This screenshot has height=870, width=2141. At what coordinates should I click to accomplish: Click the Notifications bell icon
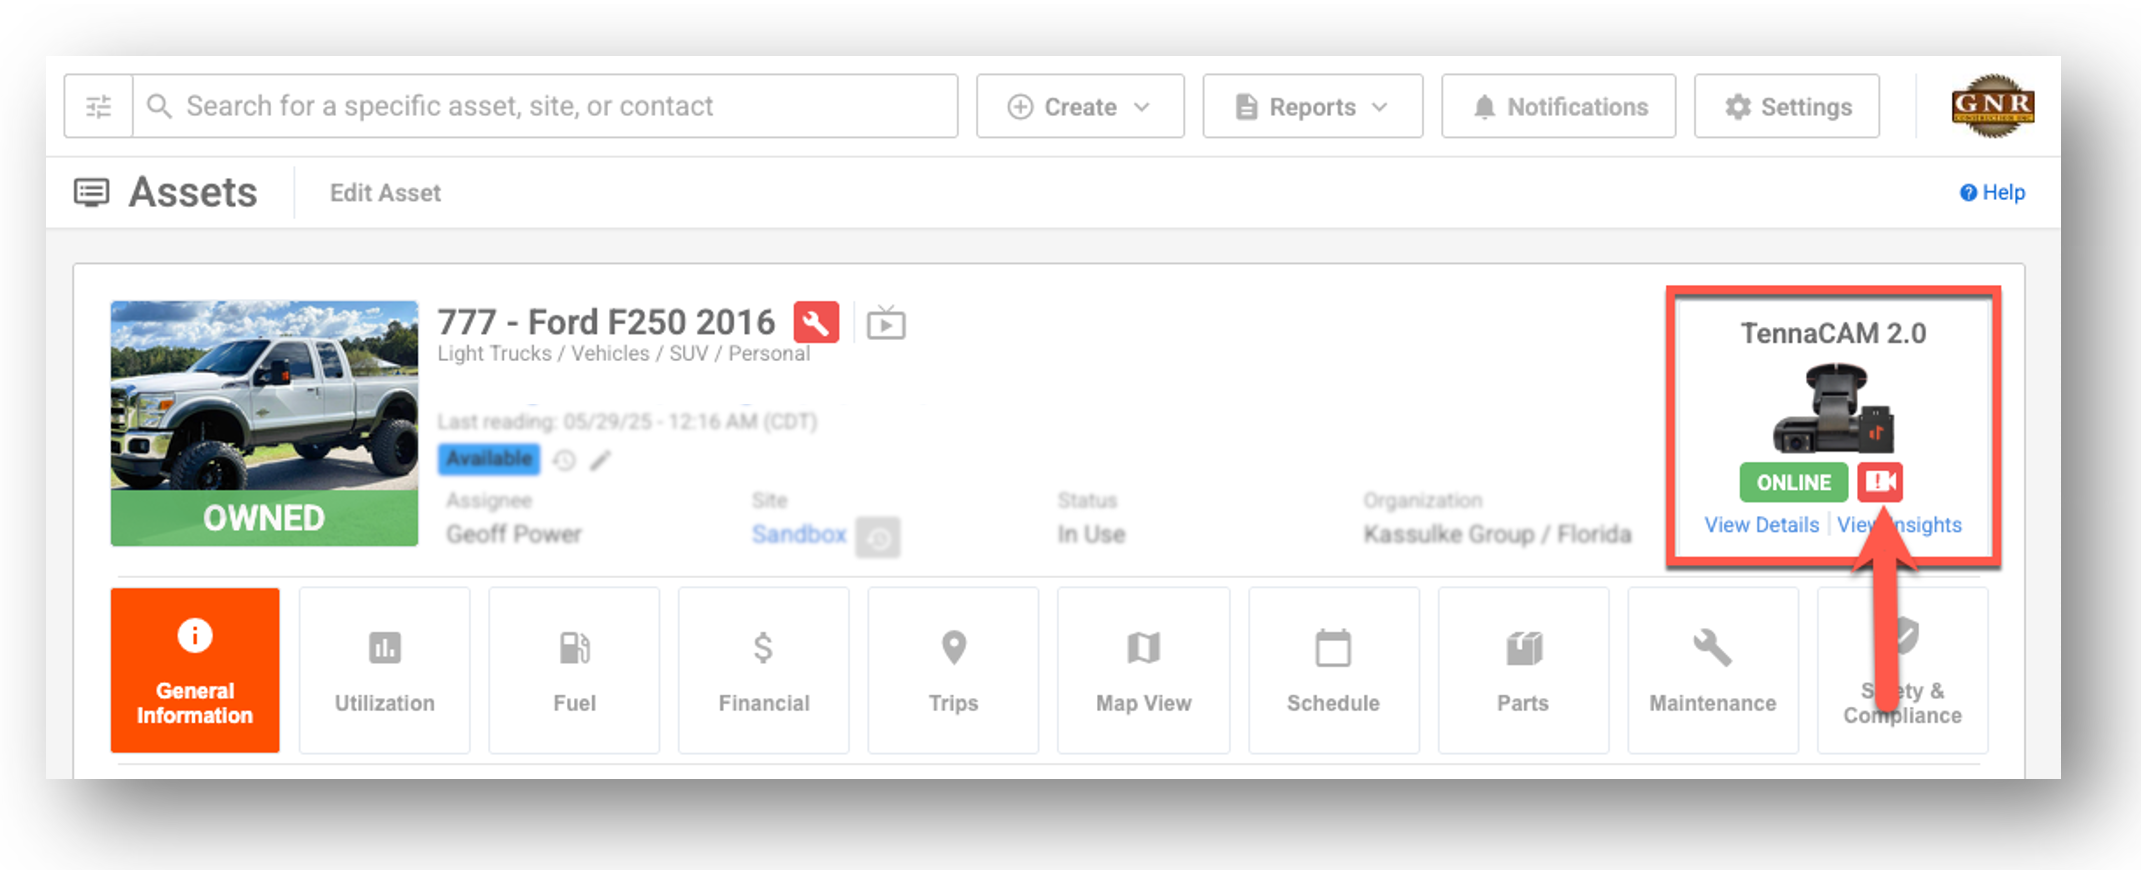[x=1485, y=107]
